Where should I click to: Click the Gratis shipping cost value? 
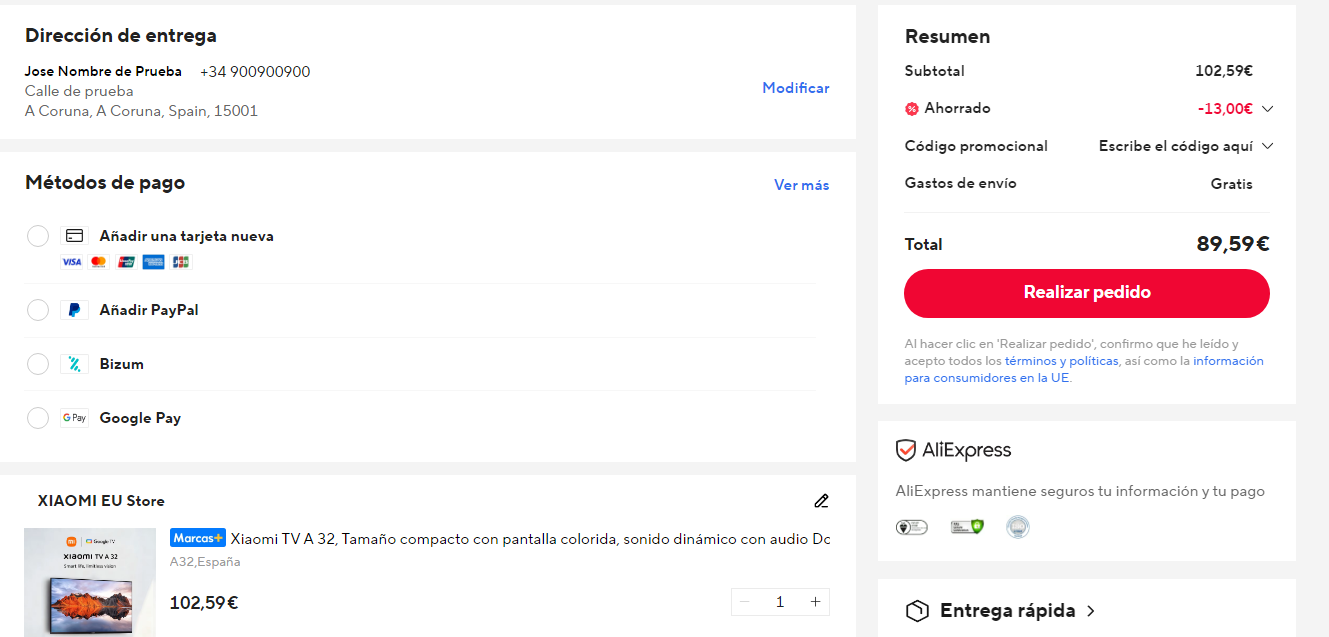coord(1231,184)
